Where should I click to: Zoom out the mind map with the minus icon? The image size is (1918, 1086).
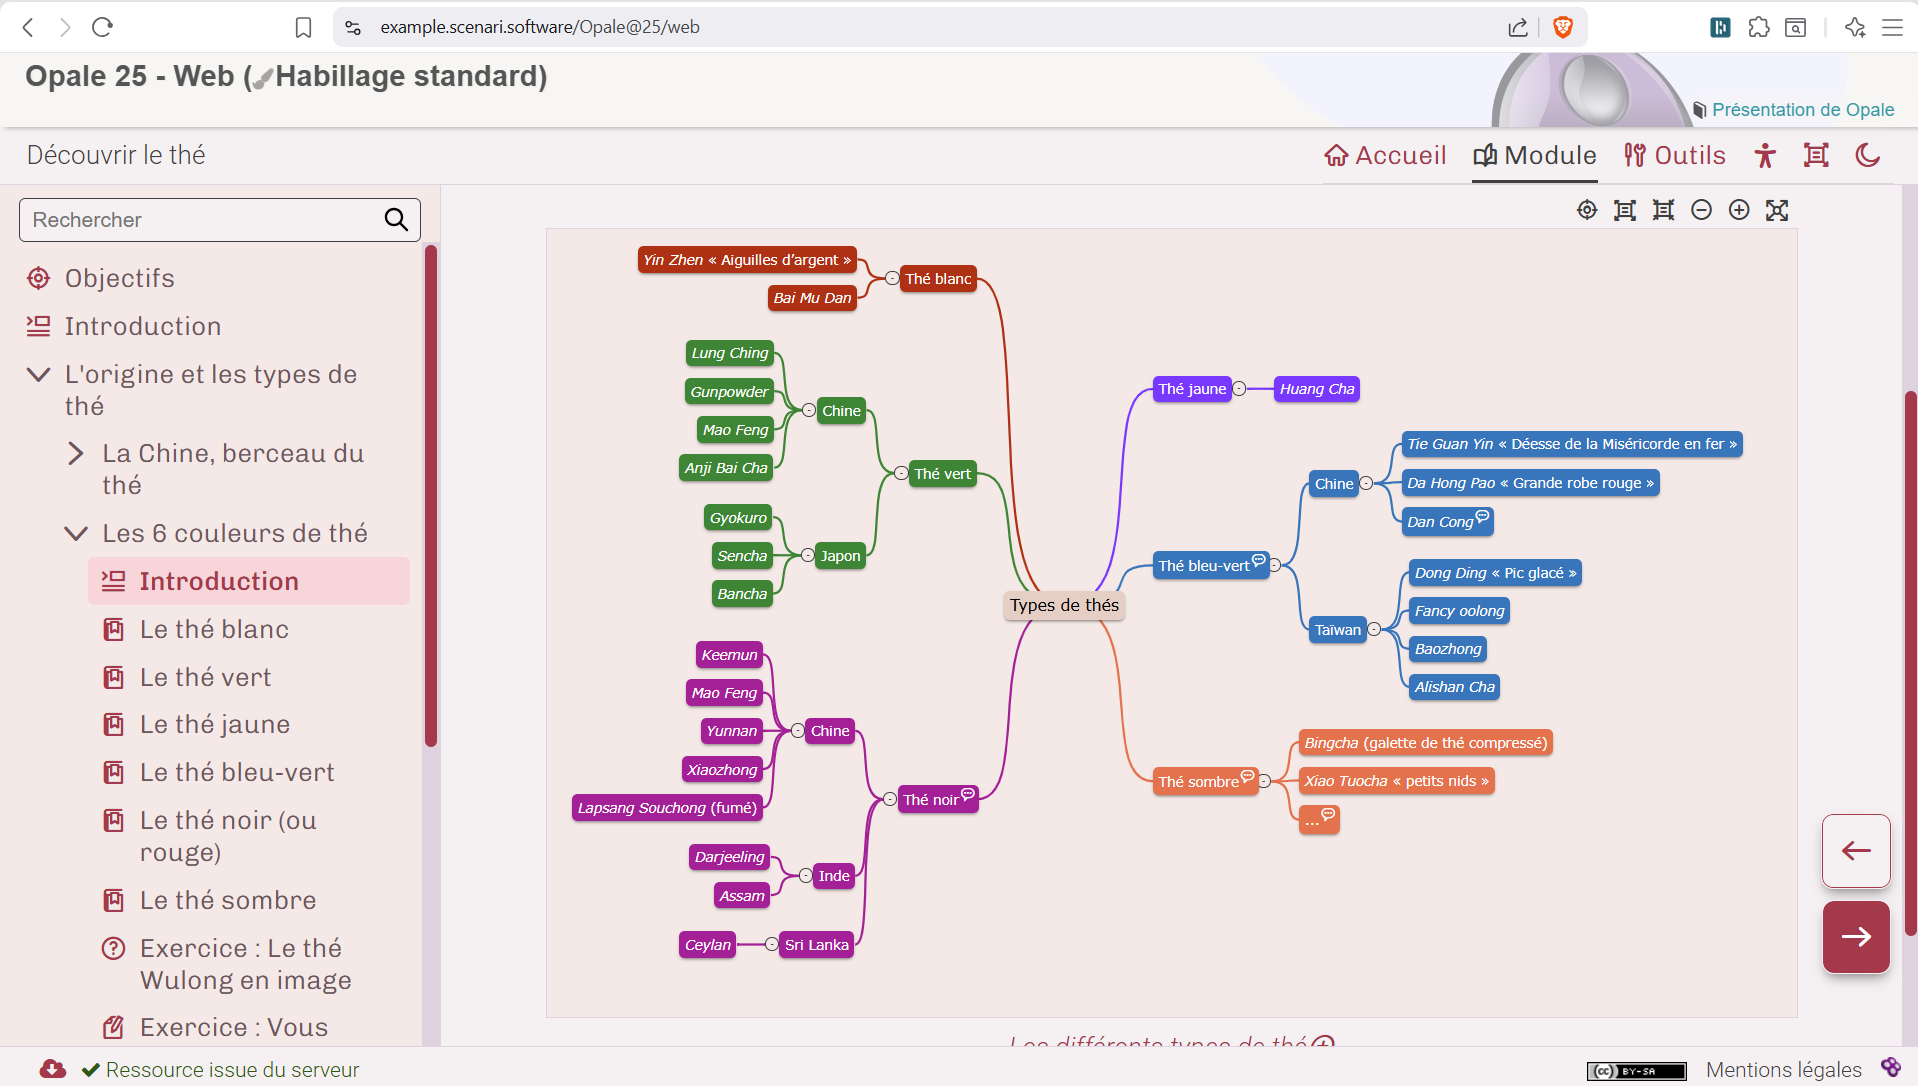coord(1701,210)
